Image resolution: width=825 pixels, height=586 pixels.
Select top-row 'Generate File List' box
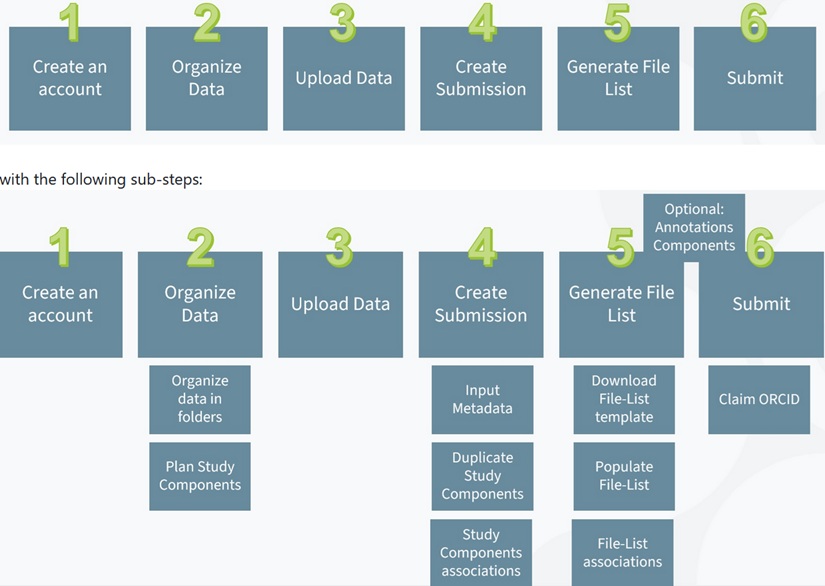pos(618,79)
